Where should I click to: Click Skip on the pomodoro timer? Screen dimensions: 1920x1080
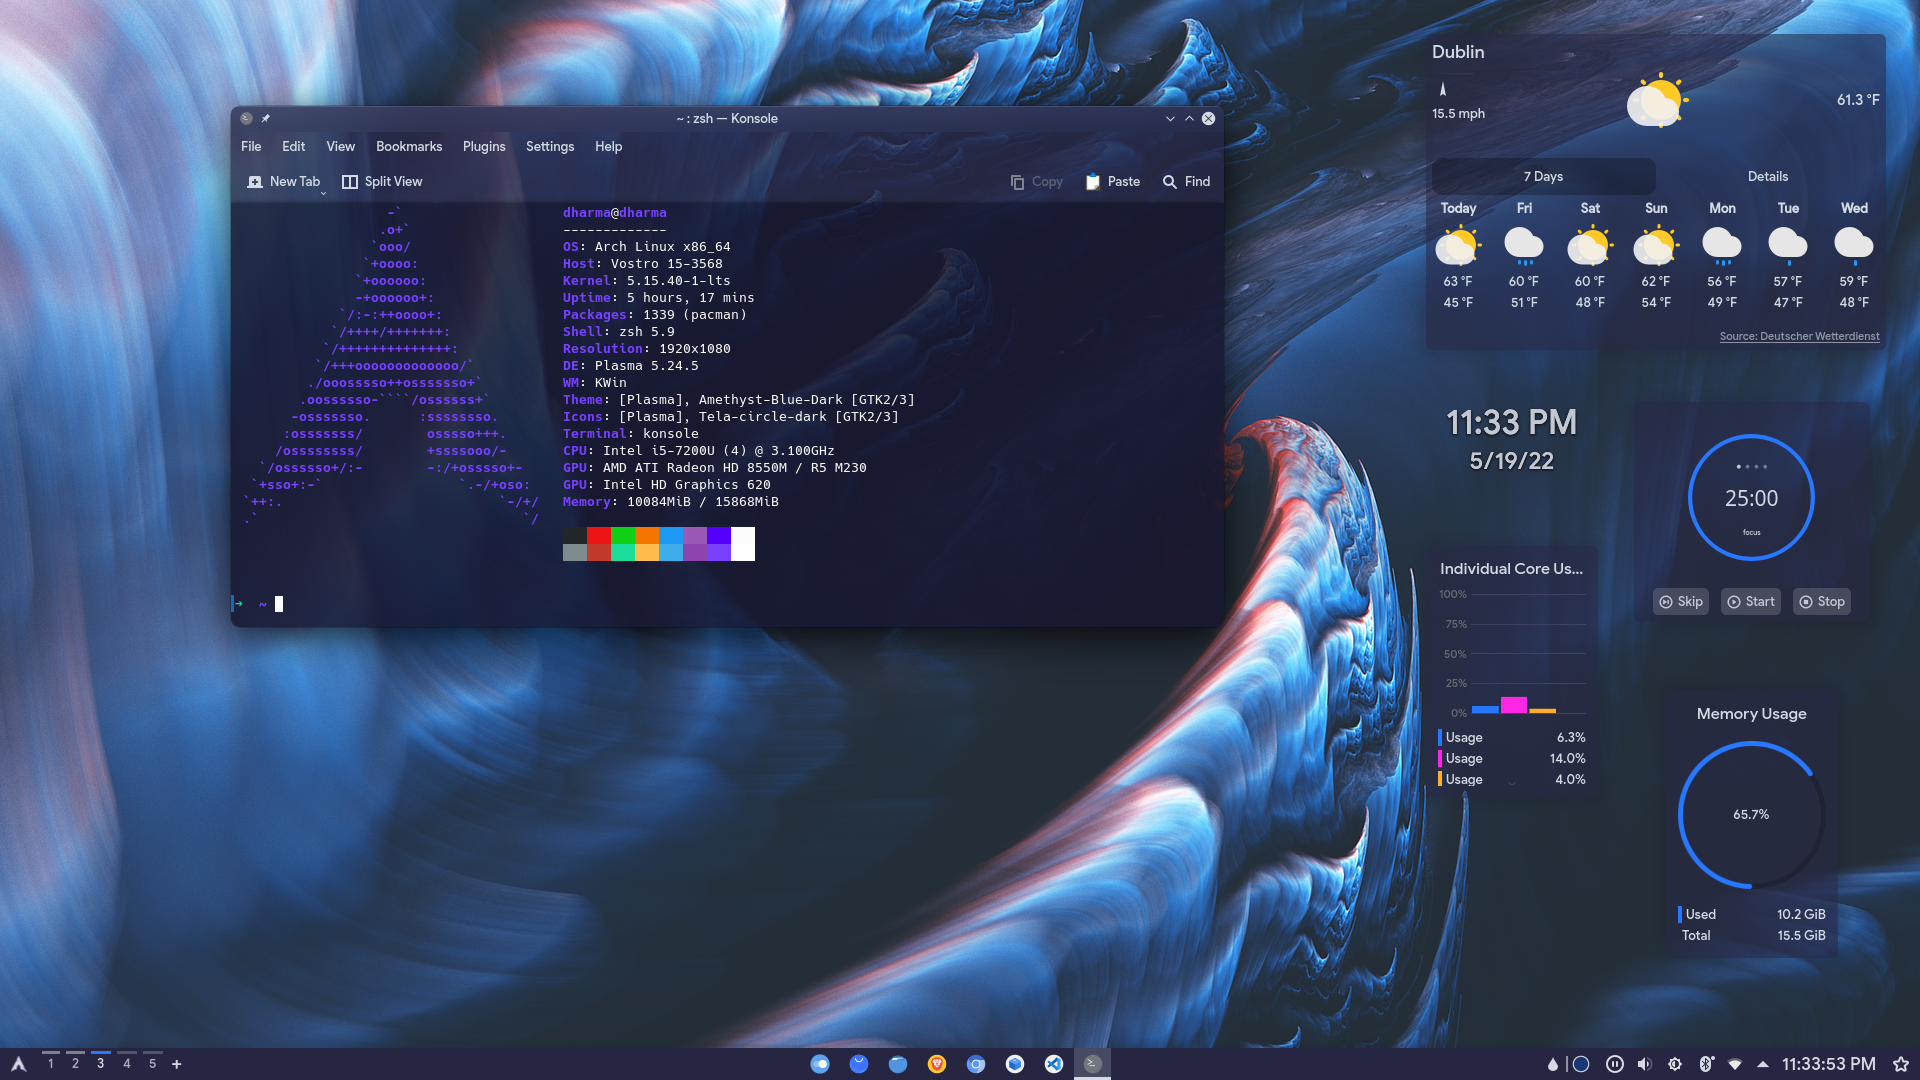tap(1681, 601)
